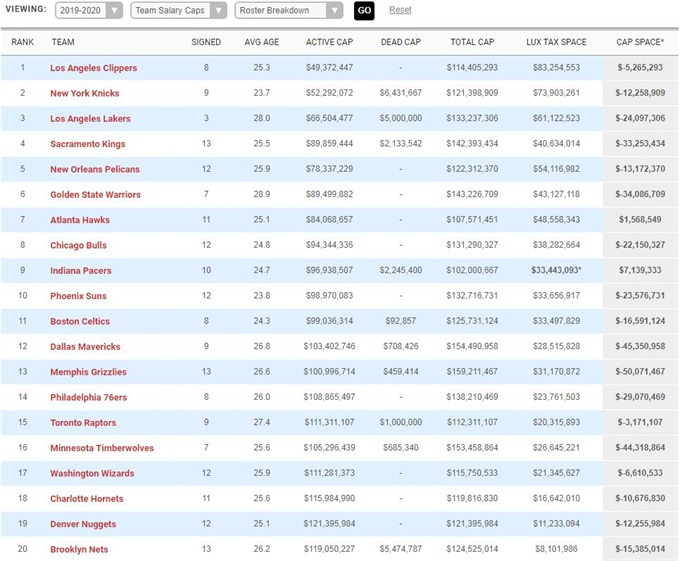Select Mavericks cap space $-45,350,958
This screenshot has width=680, height=561.
640,346
